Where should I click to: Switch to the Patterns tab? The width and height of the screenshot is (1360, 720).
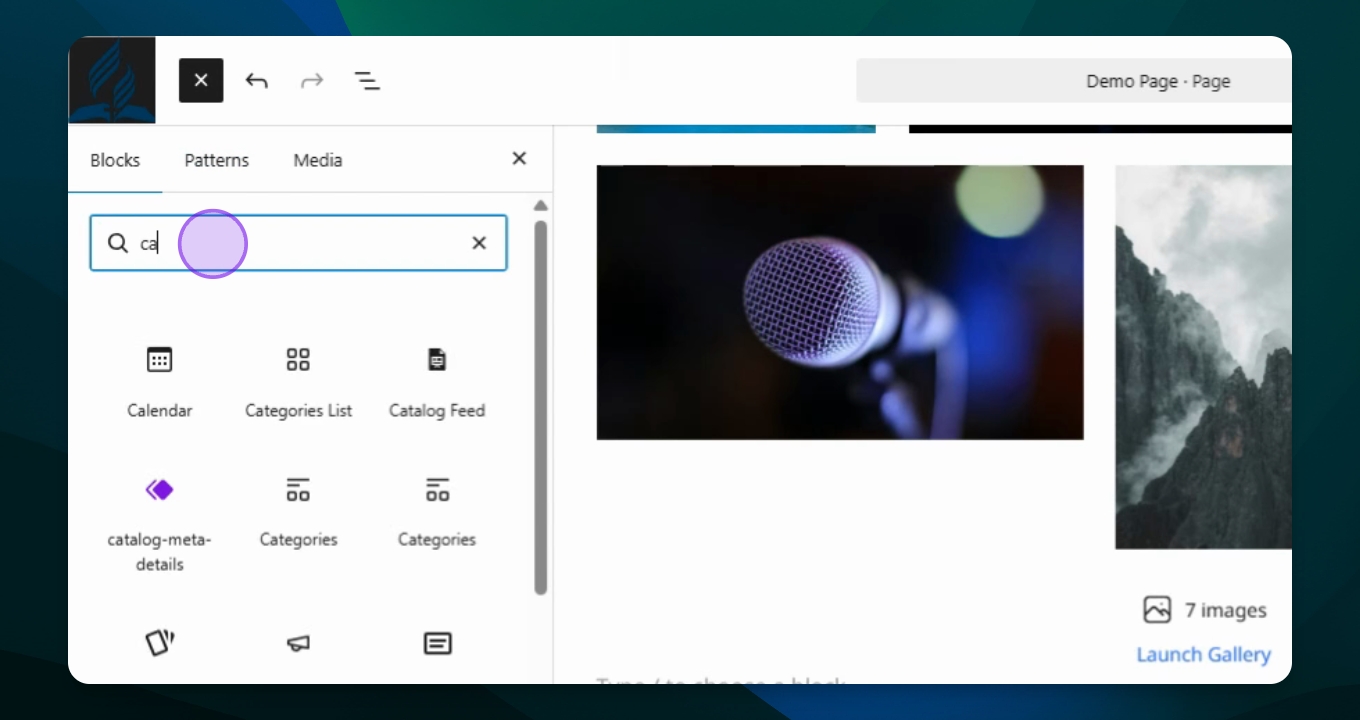[216, 160]
